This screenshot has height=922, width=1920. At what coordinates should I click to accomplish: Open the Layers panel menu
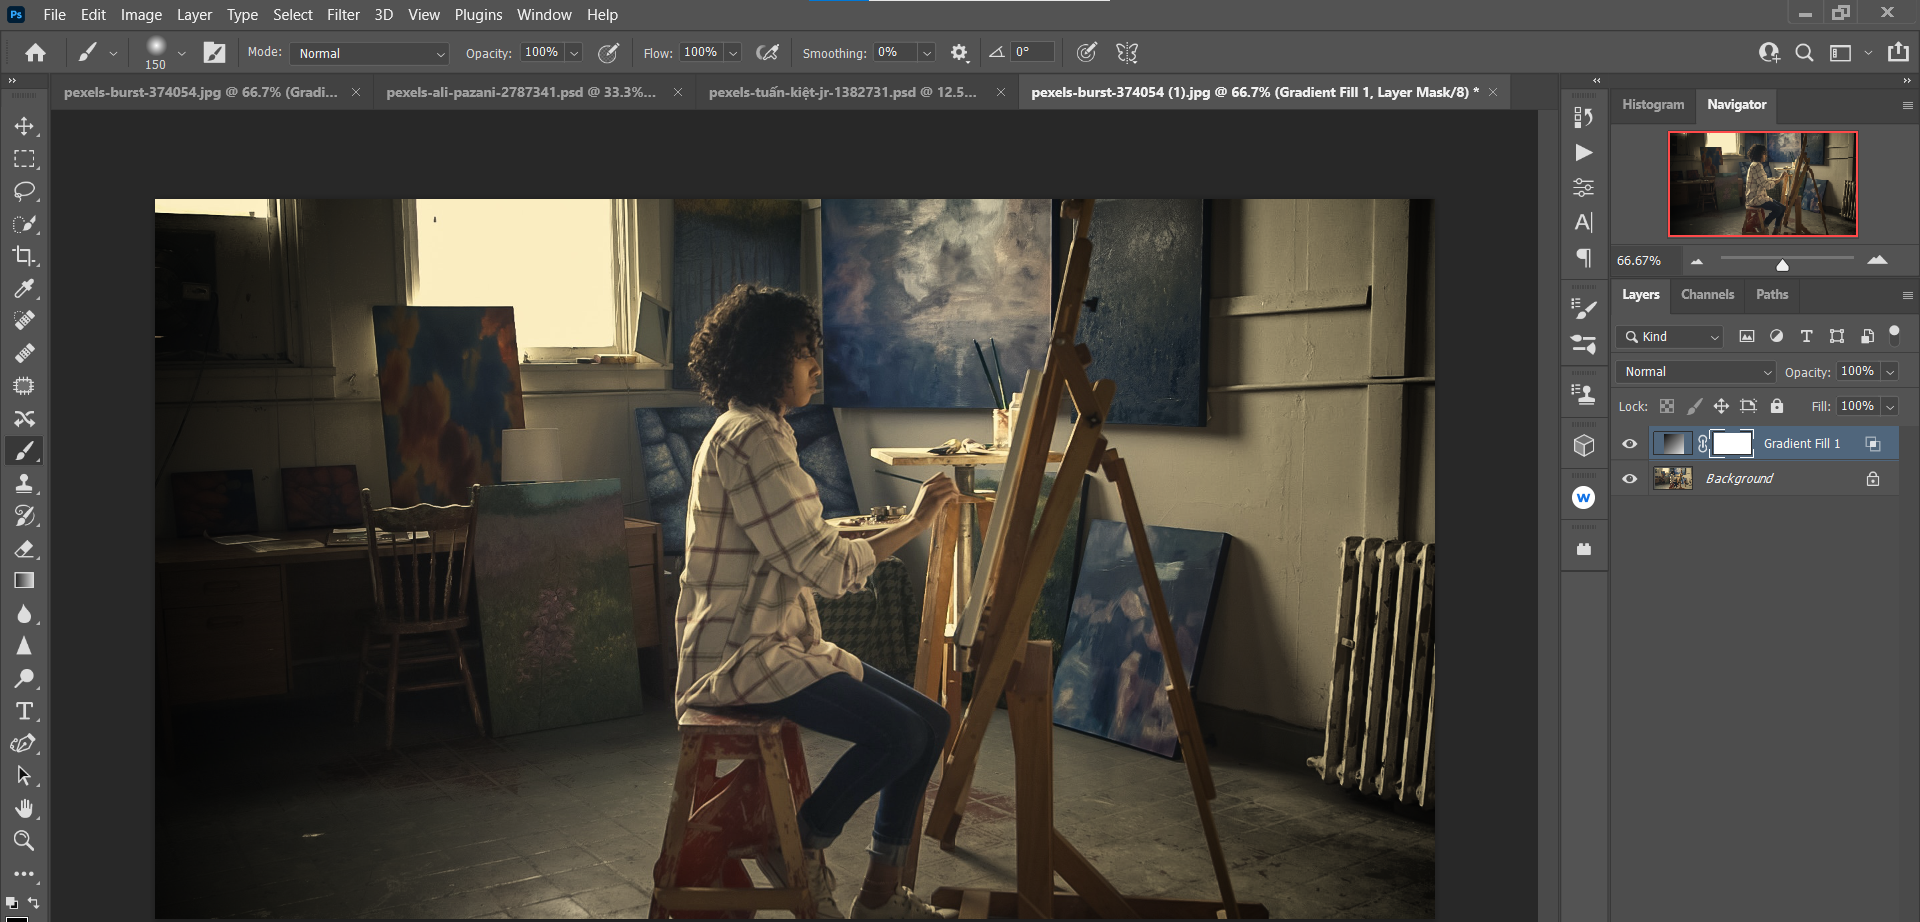pyautogui.click(x=1907, y=295)
